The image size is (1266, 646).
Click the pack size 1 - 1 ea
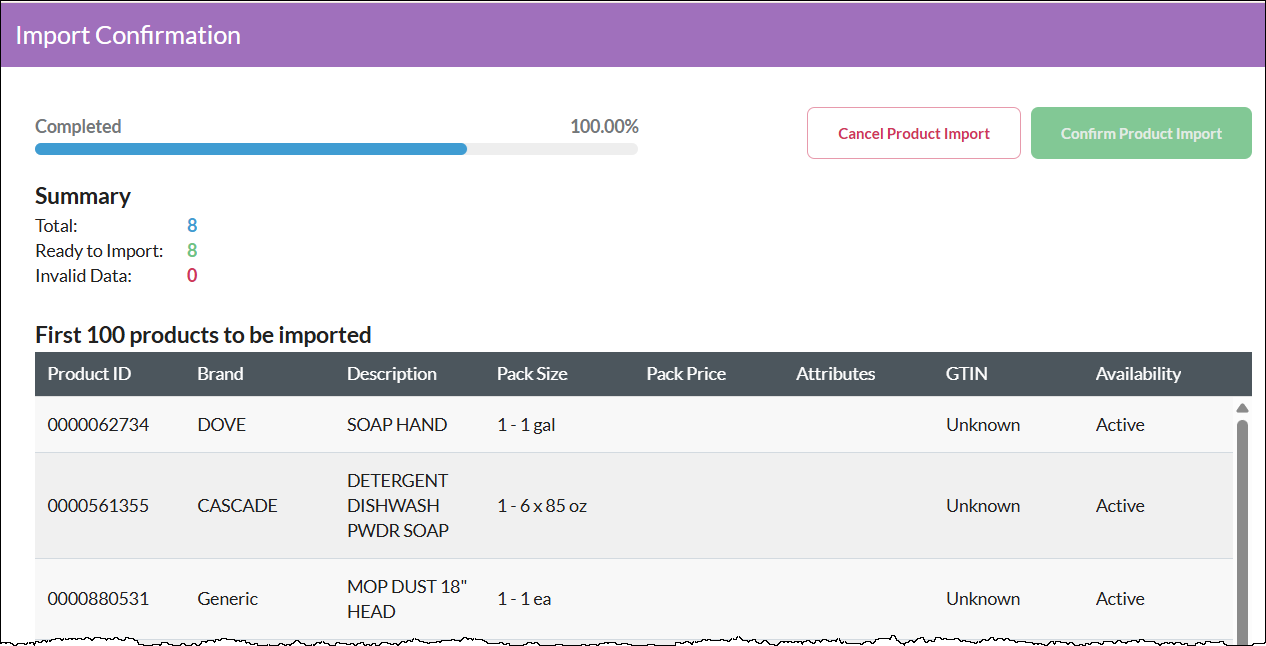(x=524, y=599)
